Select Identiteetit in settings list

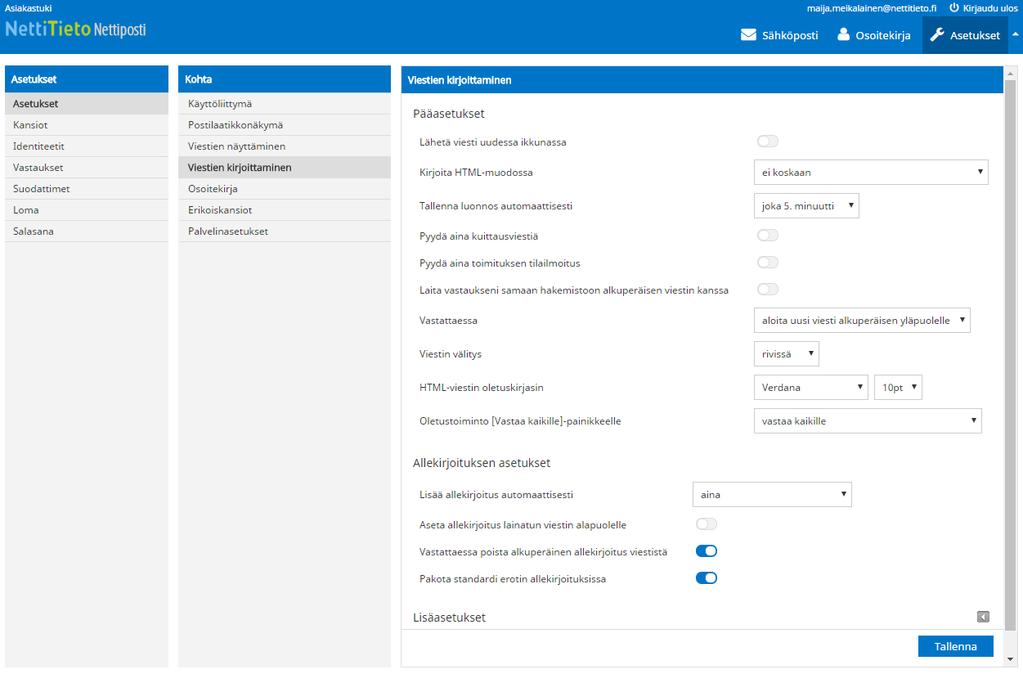(86, 146)
